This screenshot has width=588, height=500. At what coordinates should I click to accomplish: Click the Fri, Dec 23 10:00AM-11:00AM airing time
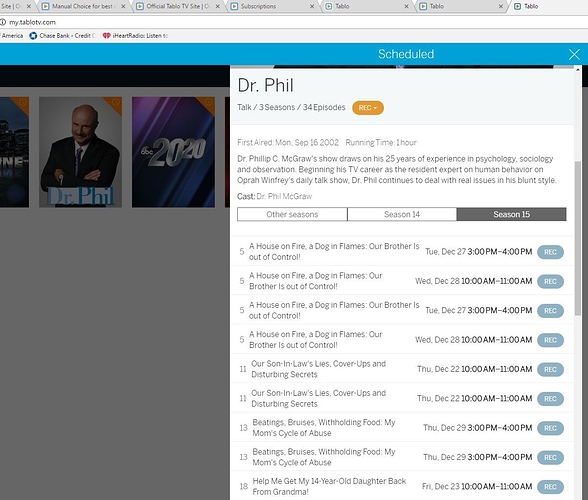pos(477,486)
